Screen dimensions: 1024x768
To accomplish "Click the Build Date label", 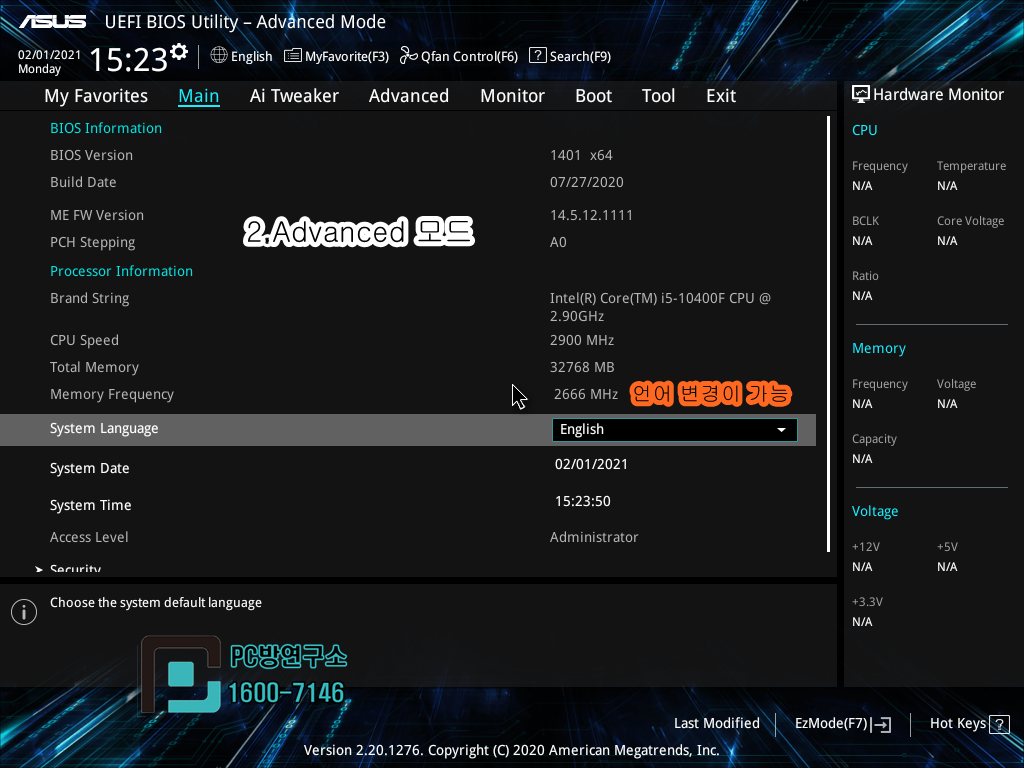I will (x=83, y=182).
